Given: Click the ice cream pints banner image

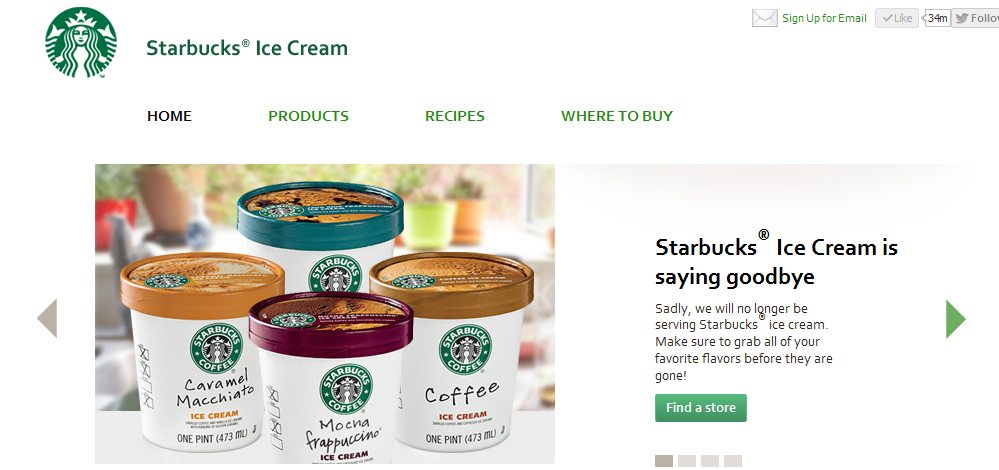Looking at the screenshot, I should tap(325, 314).
